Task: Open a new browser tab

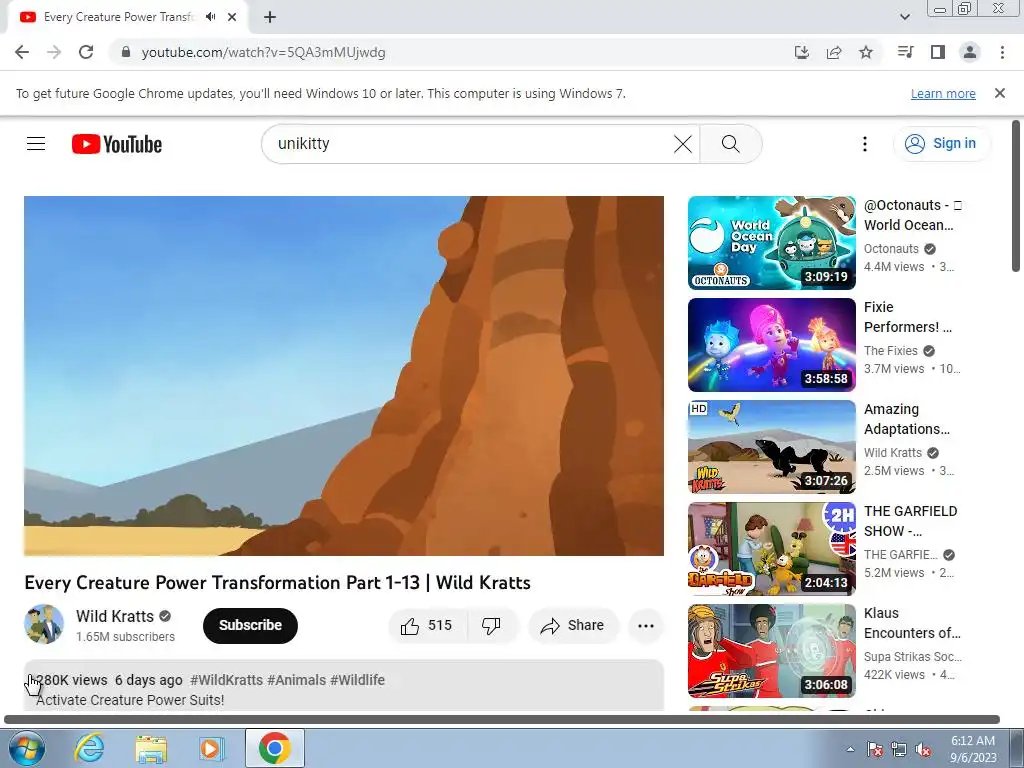Action: point(270,17)
